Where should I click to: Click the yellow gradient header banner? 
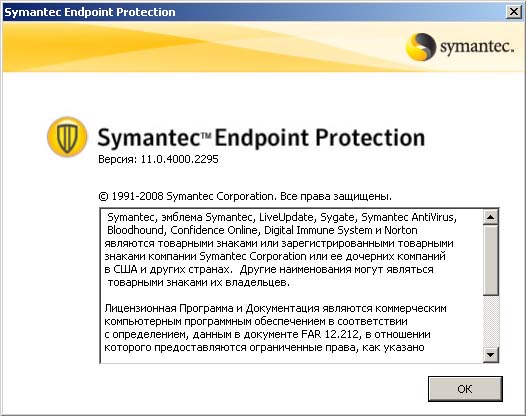click(x=263, y=47)
